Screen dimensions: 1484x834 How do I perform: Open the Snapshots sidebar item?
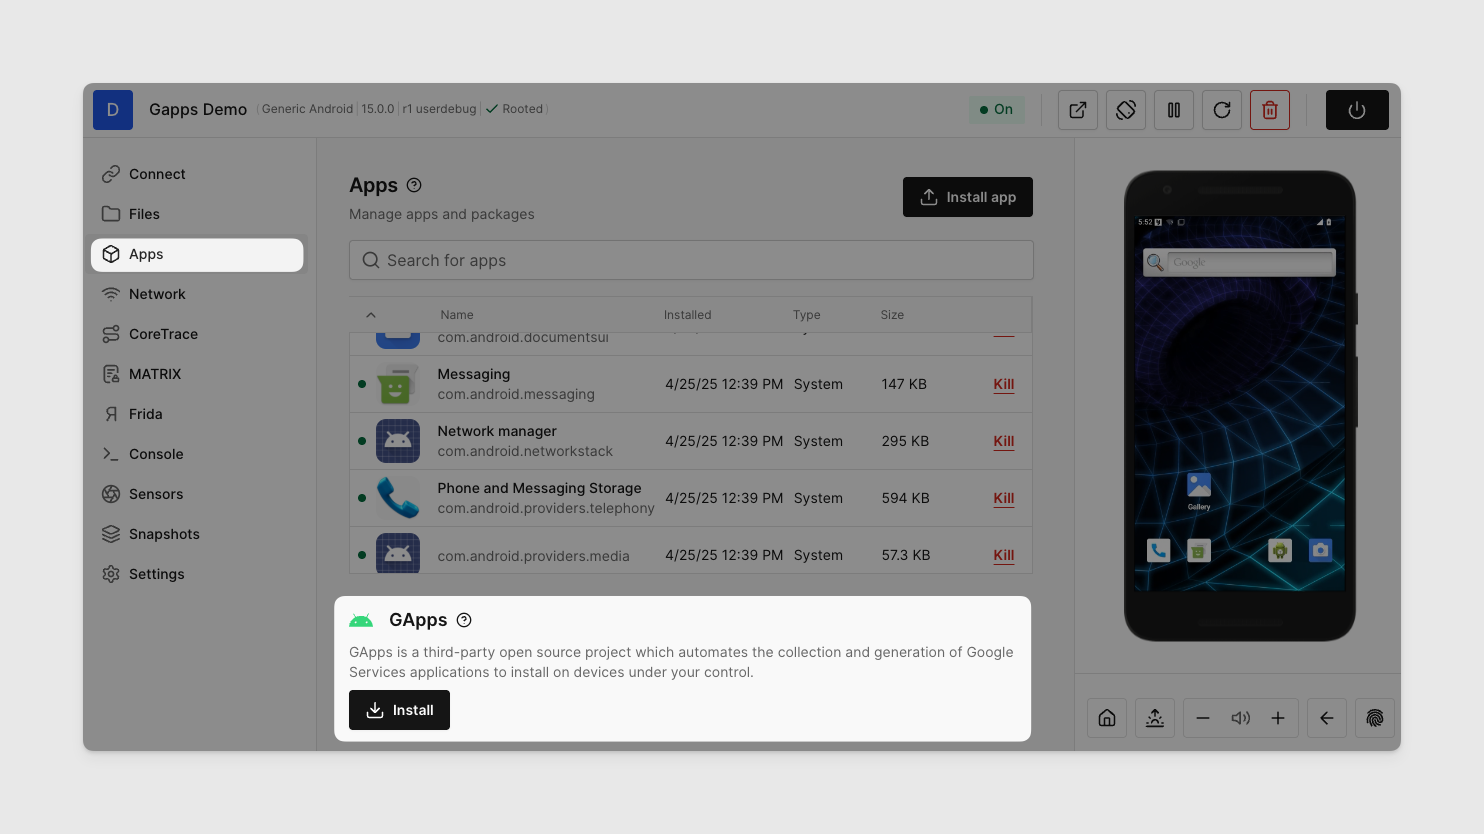[x=197, y=534]
